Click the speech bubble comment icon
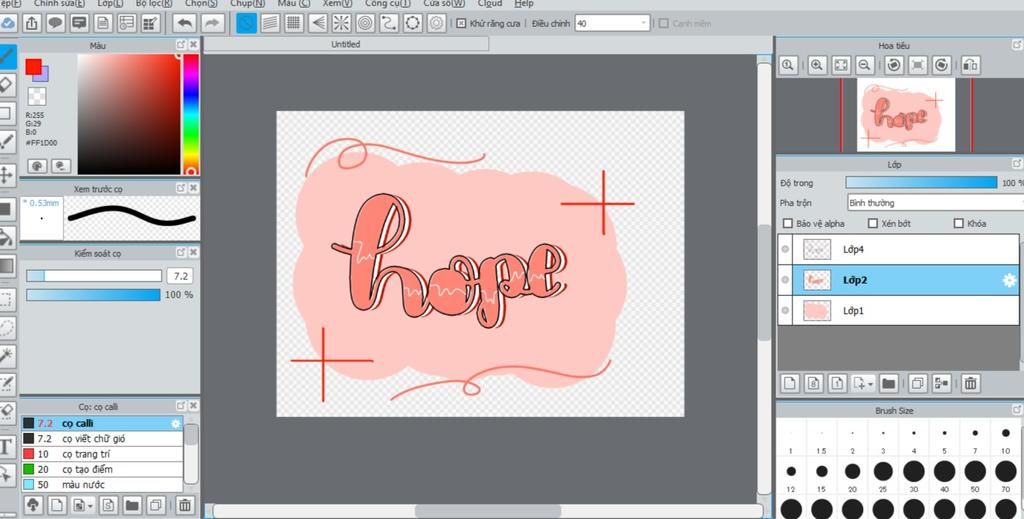The height and width of the screenshot is (519, 1024). point(56,24)
